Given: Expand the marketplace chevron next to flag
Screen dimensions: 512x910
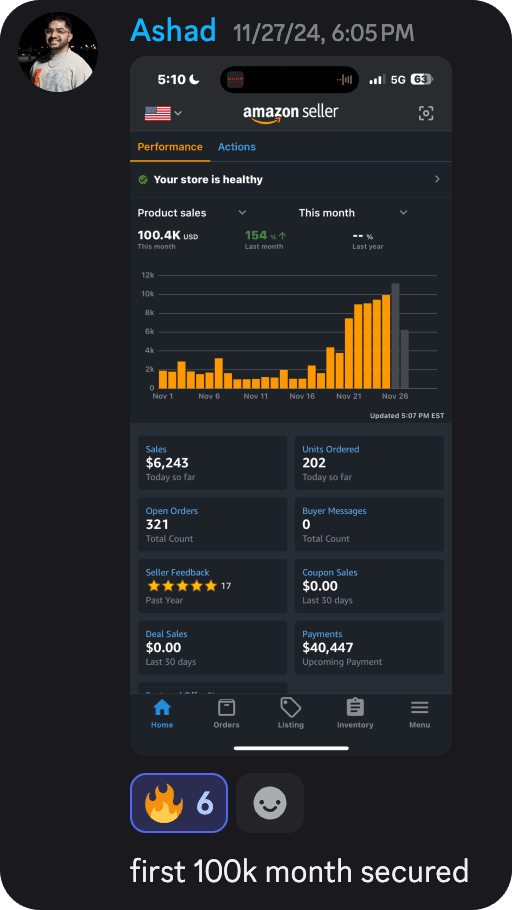Looking at the screenshot, I should (178, 113).
